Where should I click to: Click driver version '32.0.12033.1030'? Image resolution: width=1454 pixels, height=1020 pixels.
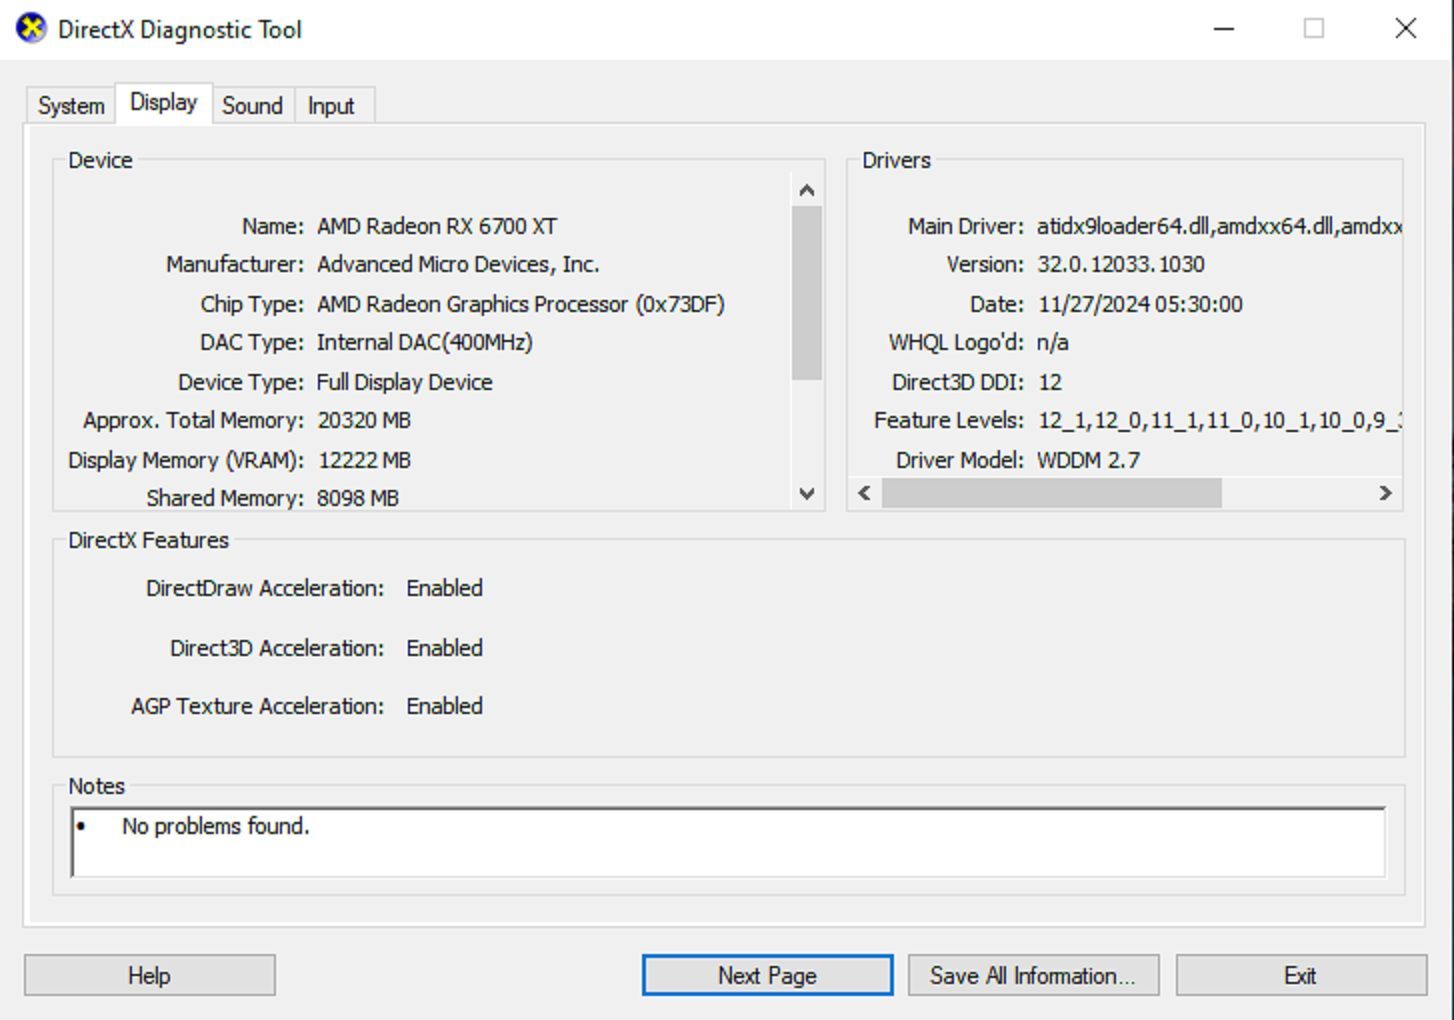pos(1121,264)
